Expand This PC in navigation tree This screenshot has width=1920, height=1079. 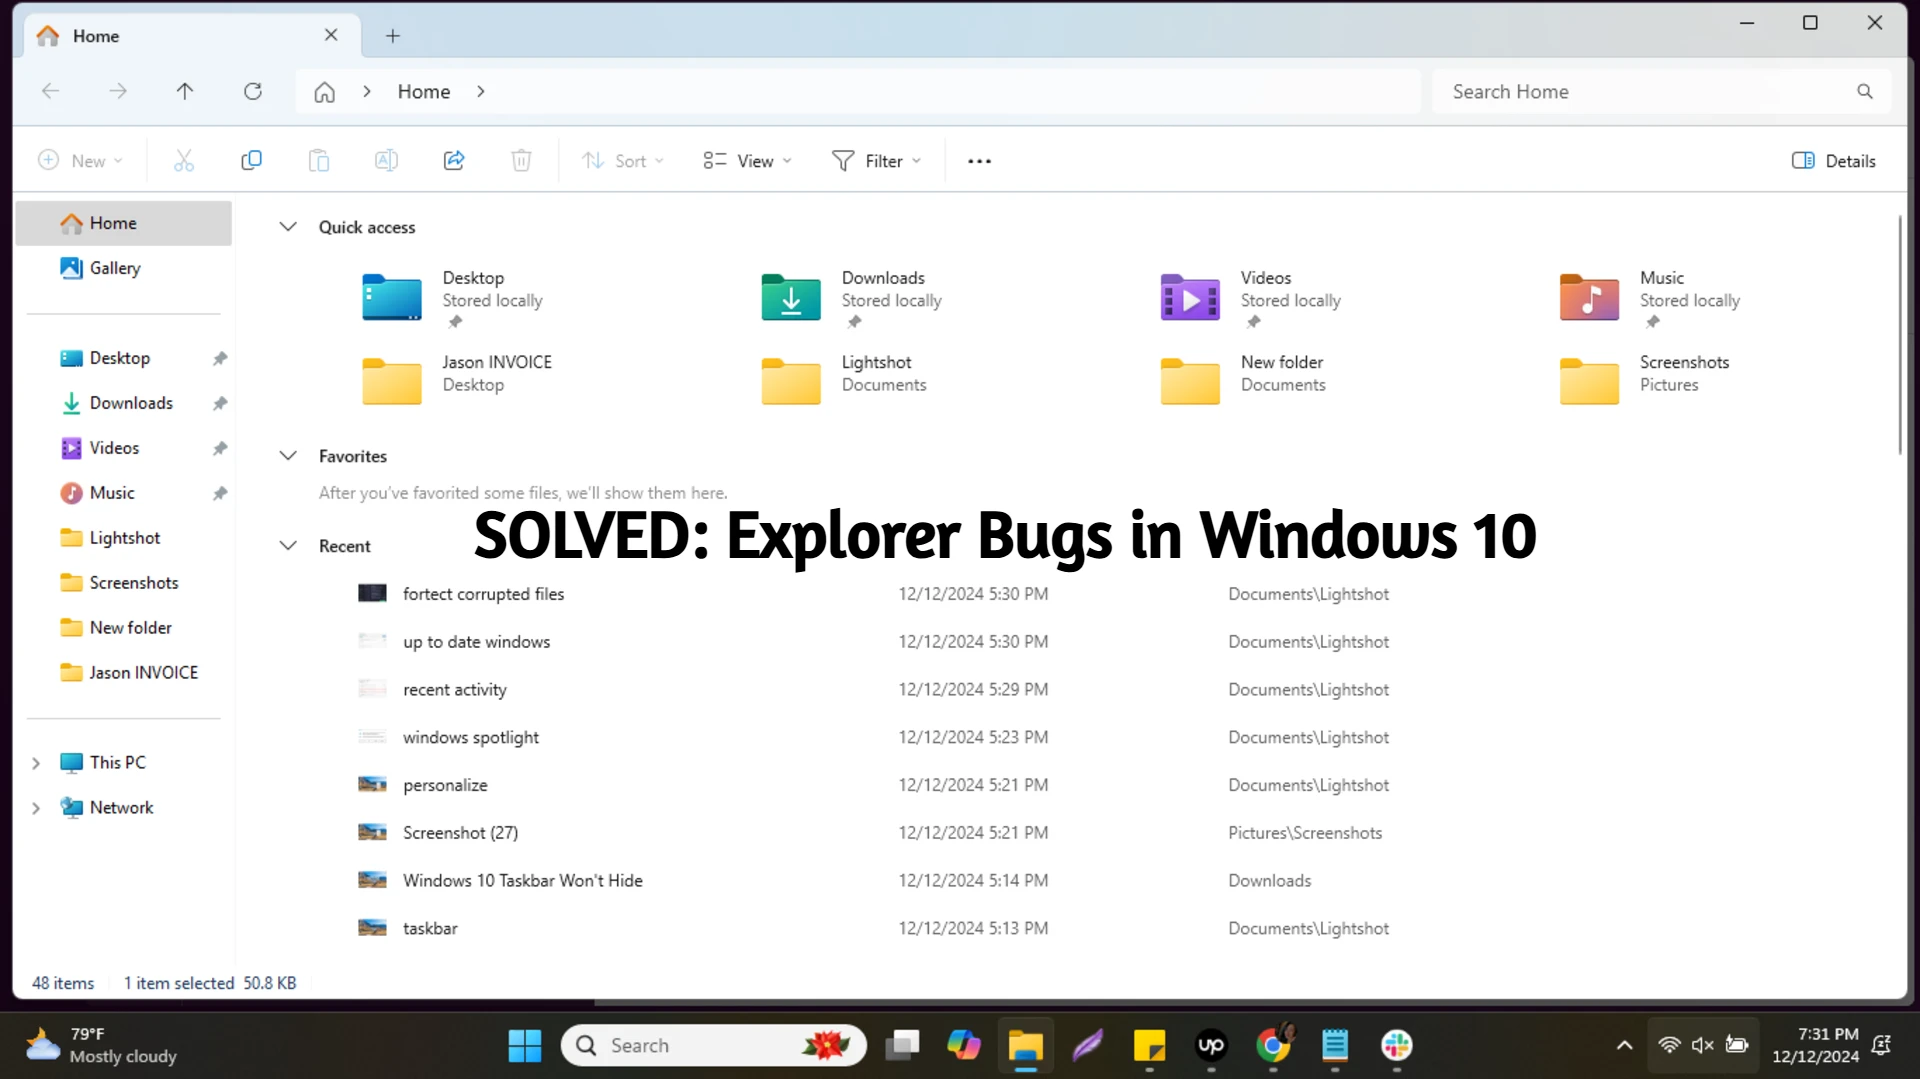point(36,763)
